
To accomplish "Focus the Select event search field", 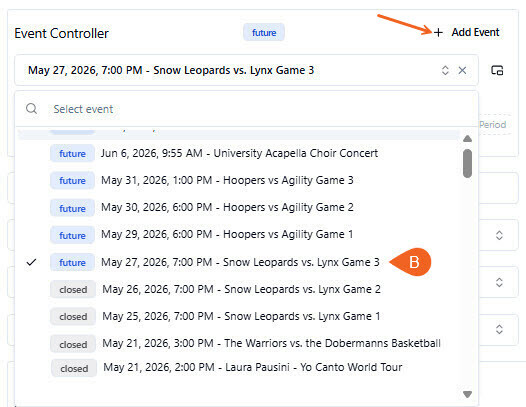I will 247,109.
